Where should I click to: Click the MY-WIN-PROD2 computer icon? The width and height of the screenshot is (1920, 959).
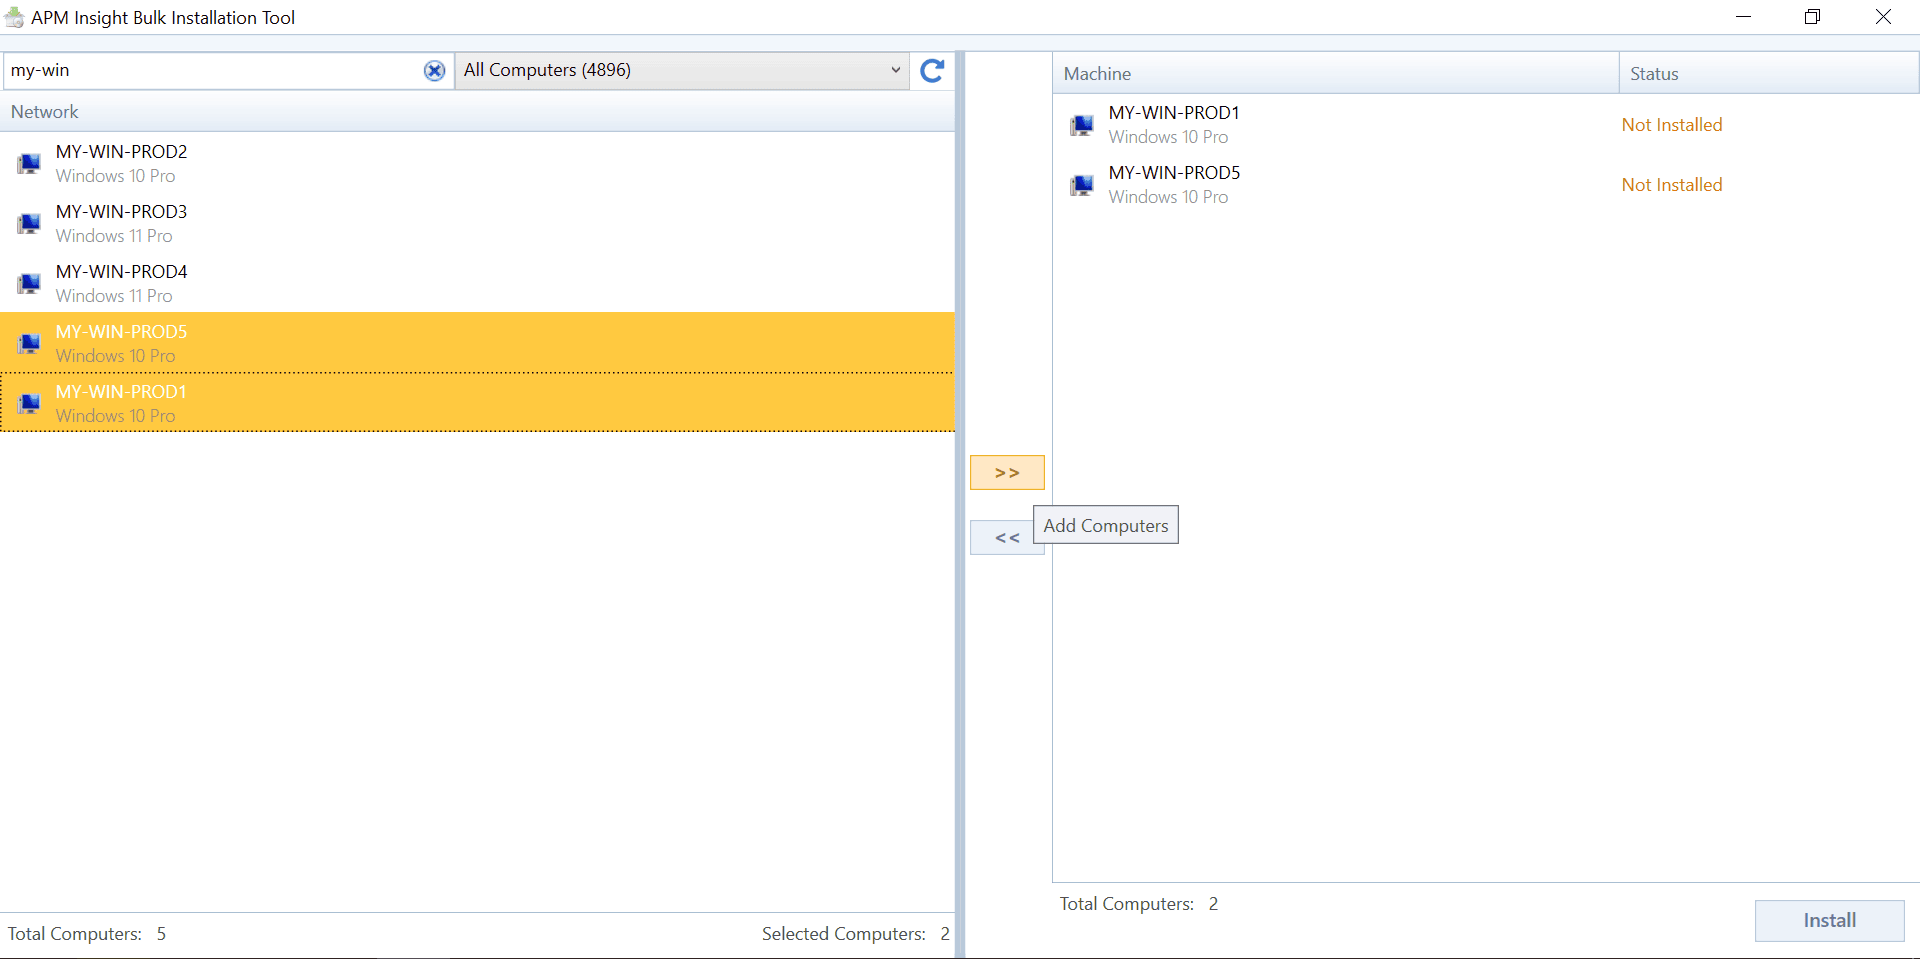(x=29, y=164)
